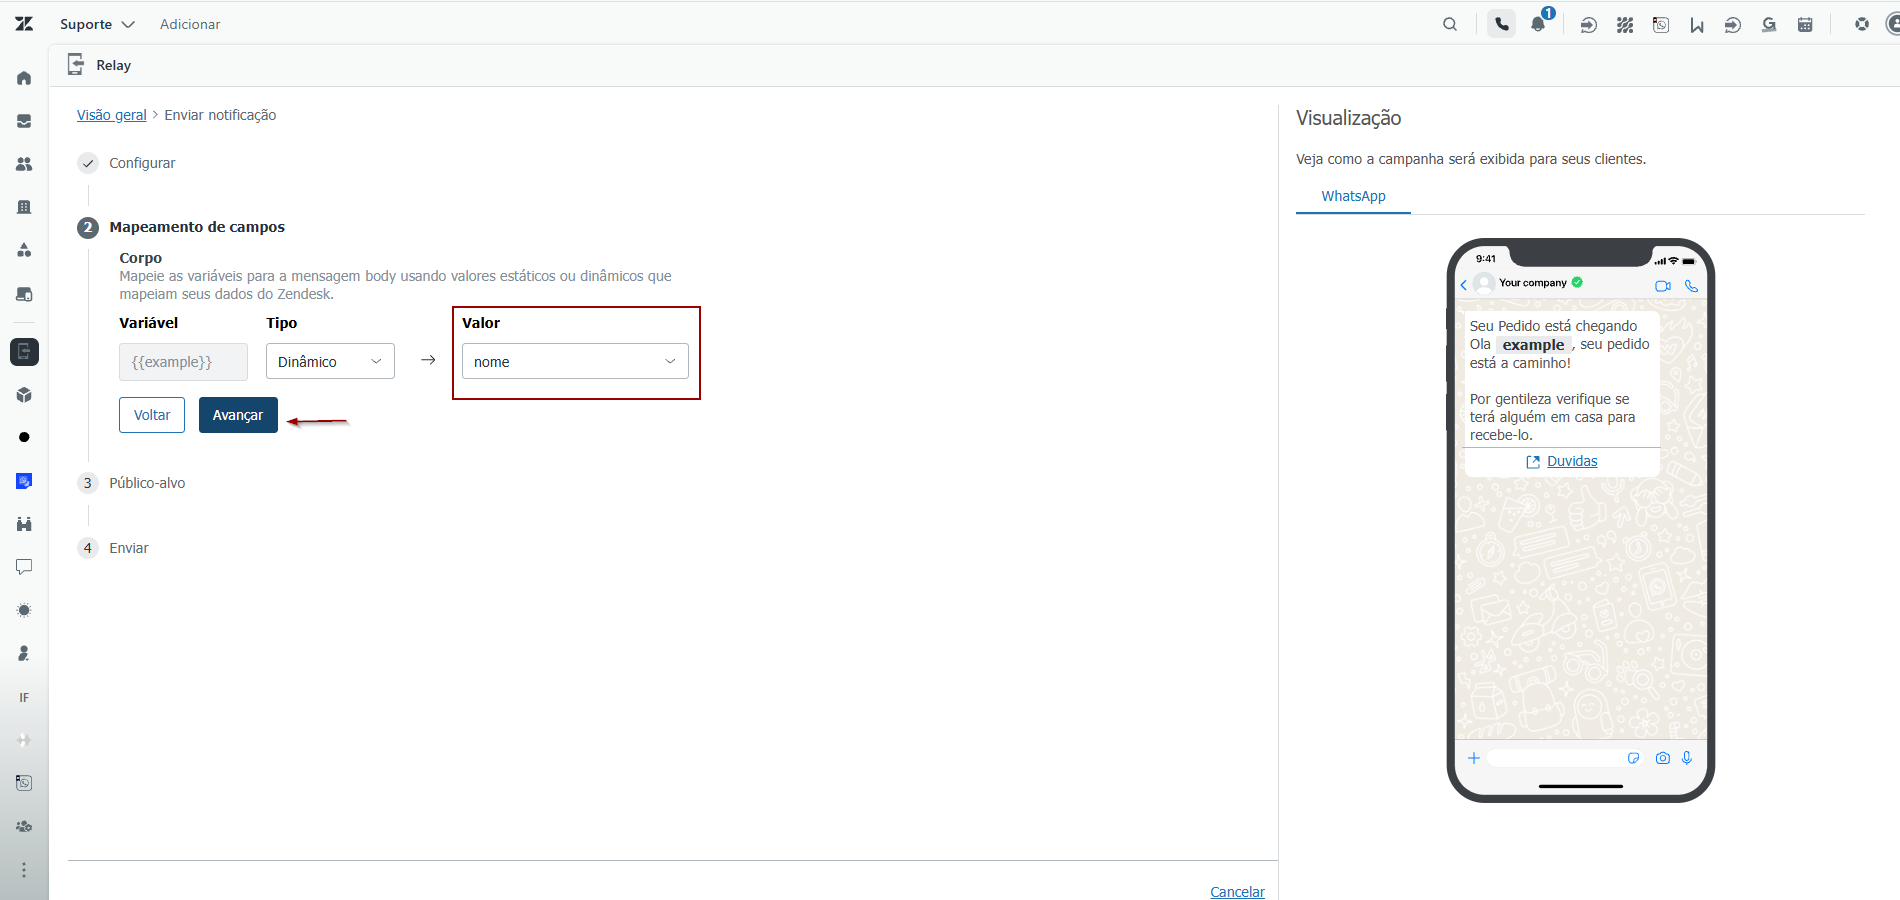The width and height of the screenshot is (1900, 900).
Task: Open the Suporte workspace dropdown
Action: coord(97,24)
